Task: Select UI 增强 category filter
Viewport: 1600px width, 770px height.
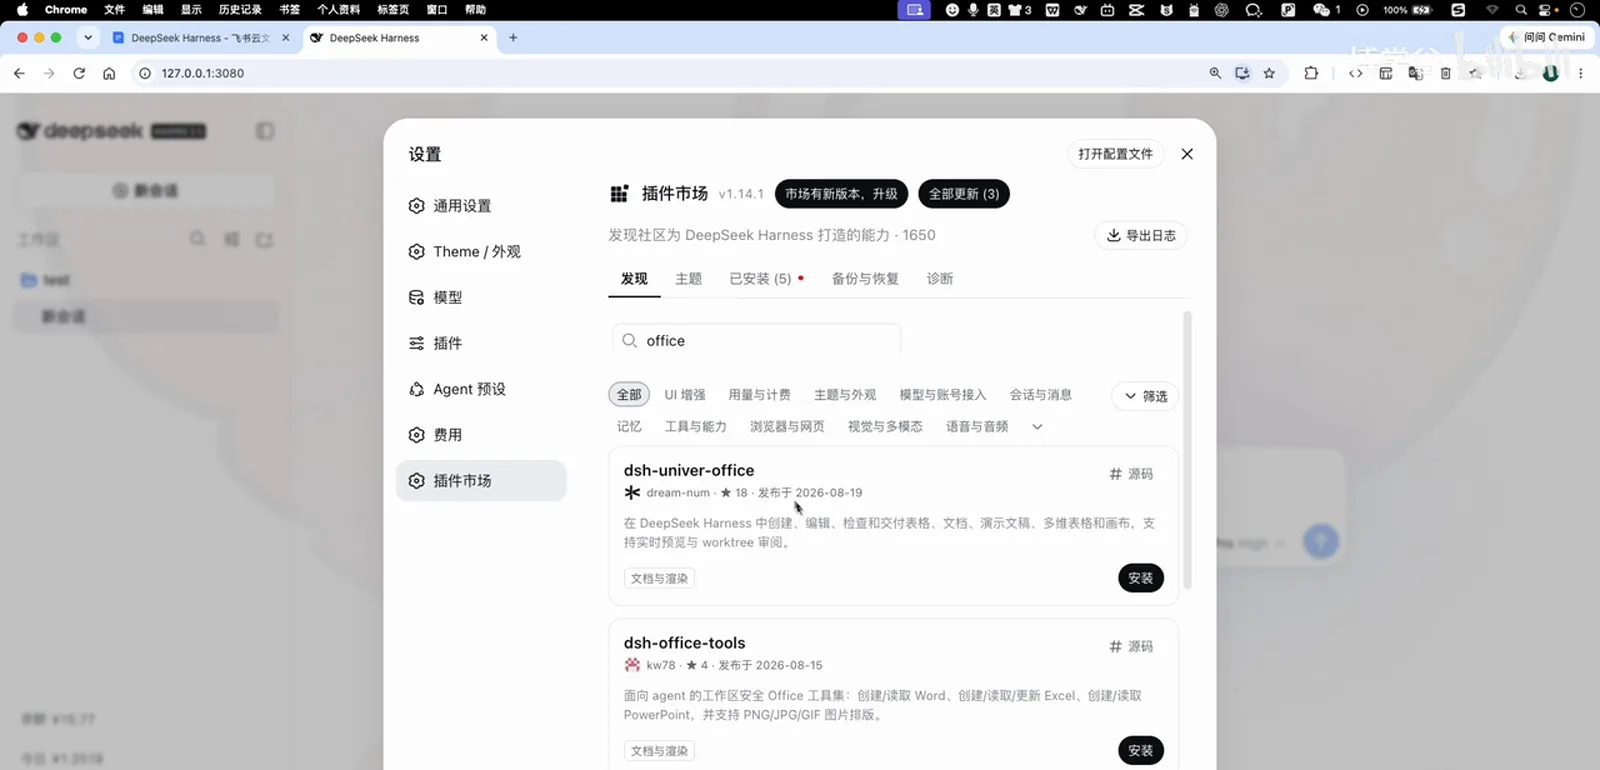Action: click(685, 395)
